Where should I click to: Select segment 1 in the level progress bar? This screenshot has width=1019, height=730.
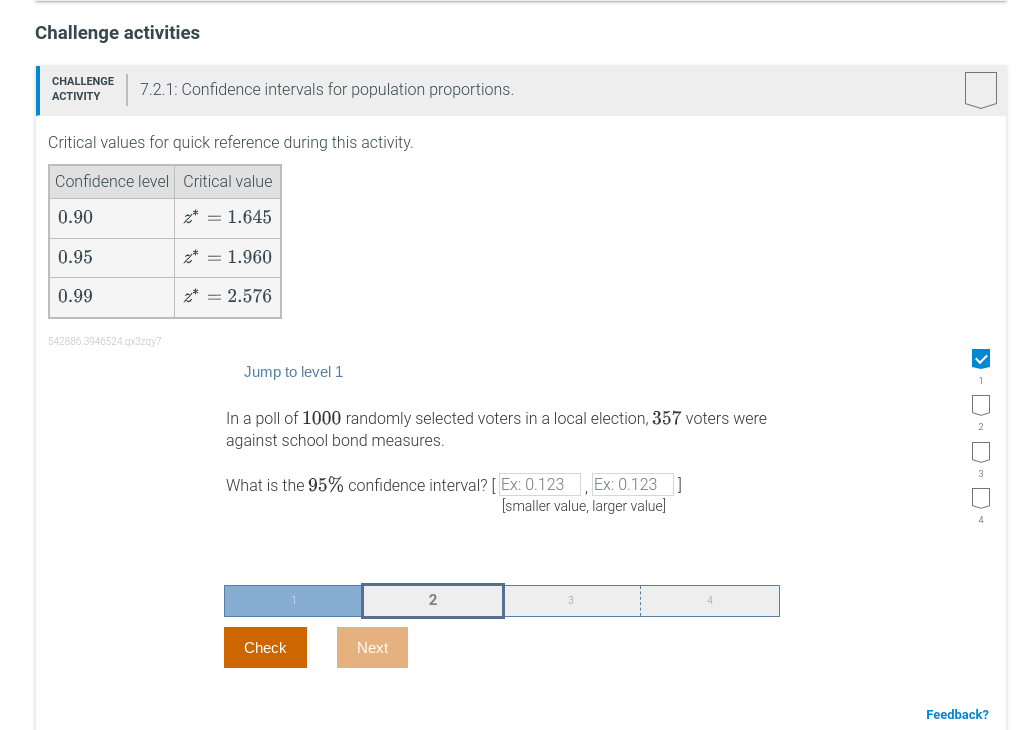[293, 600]
